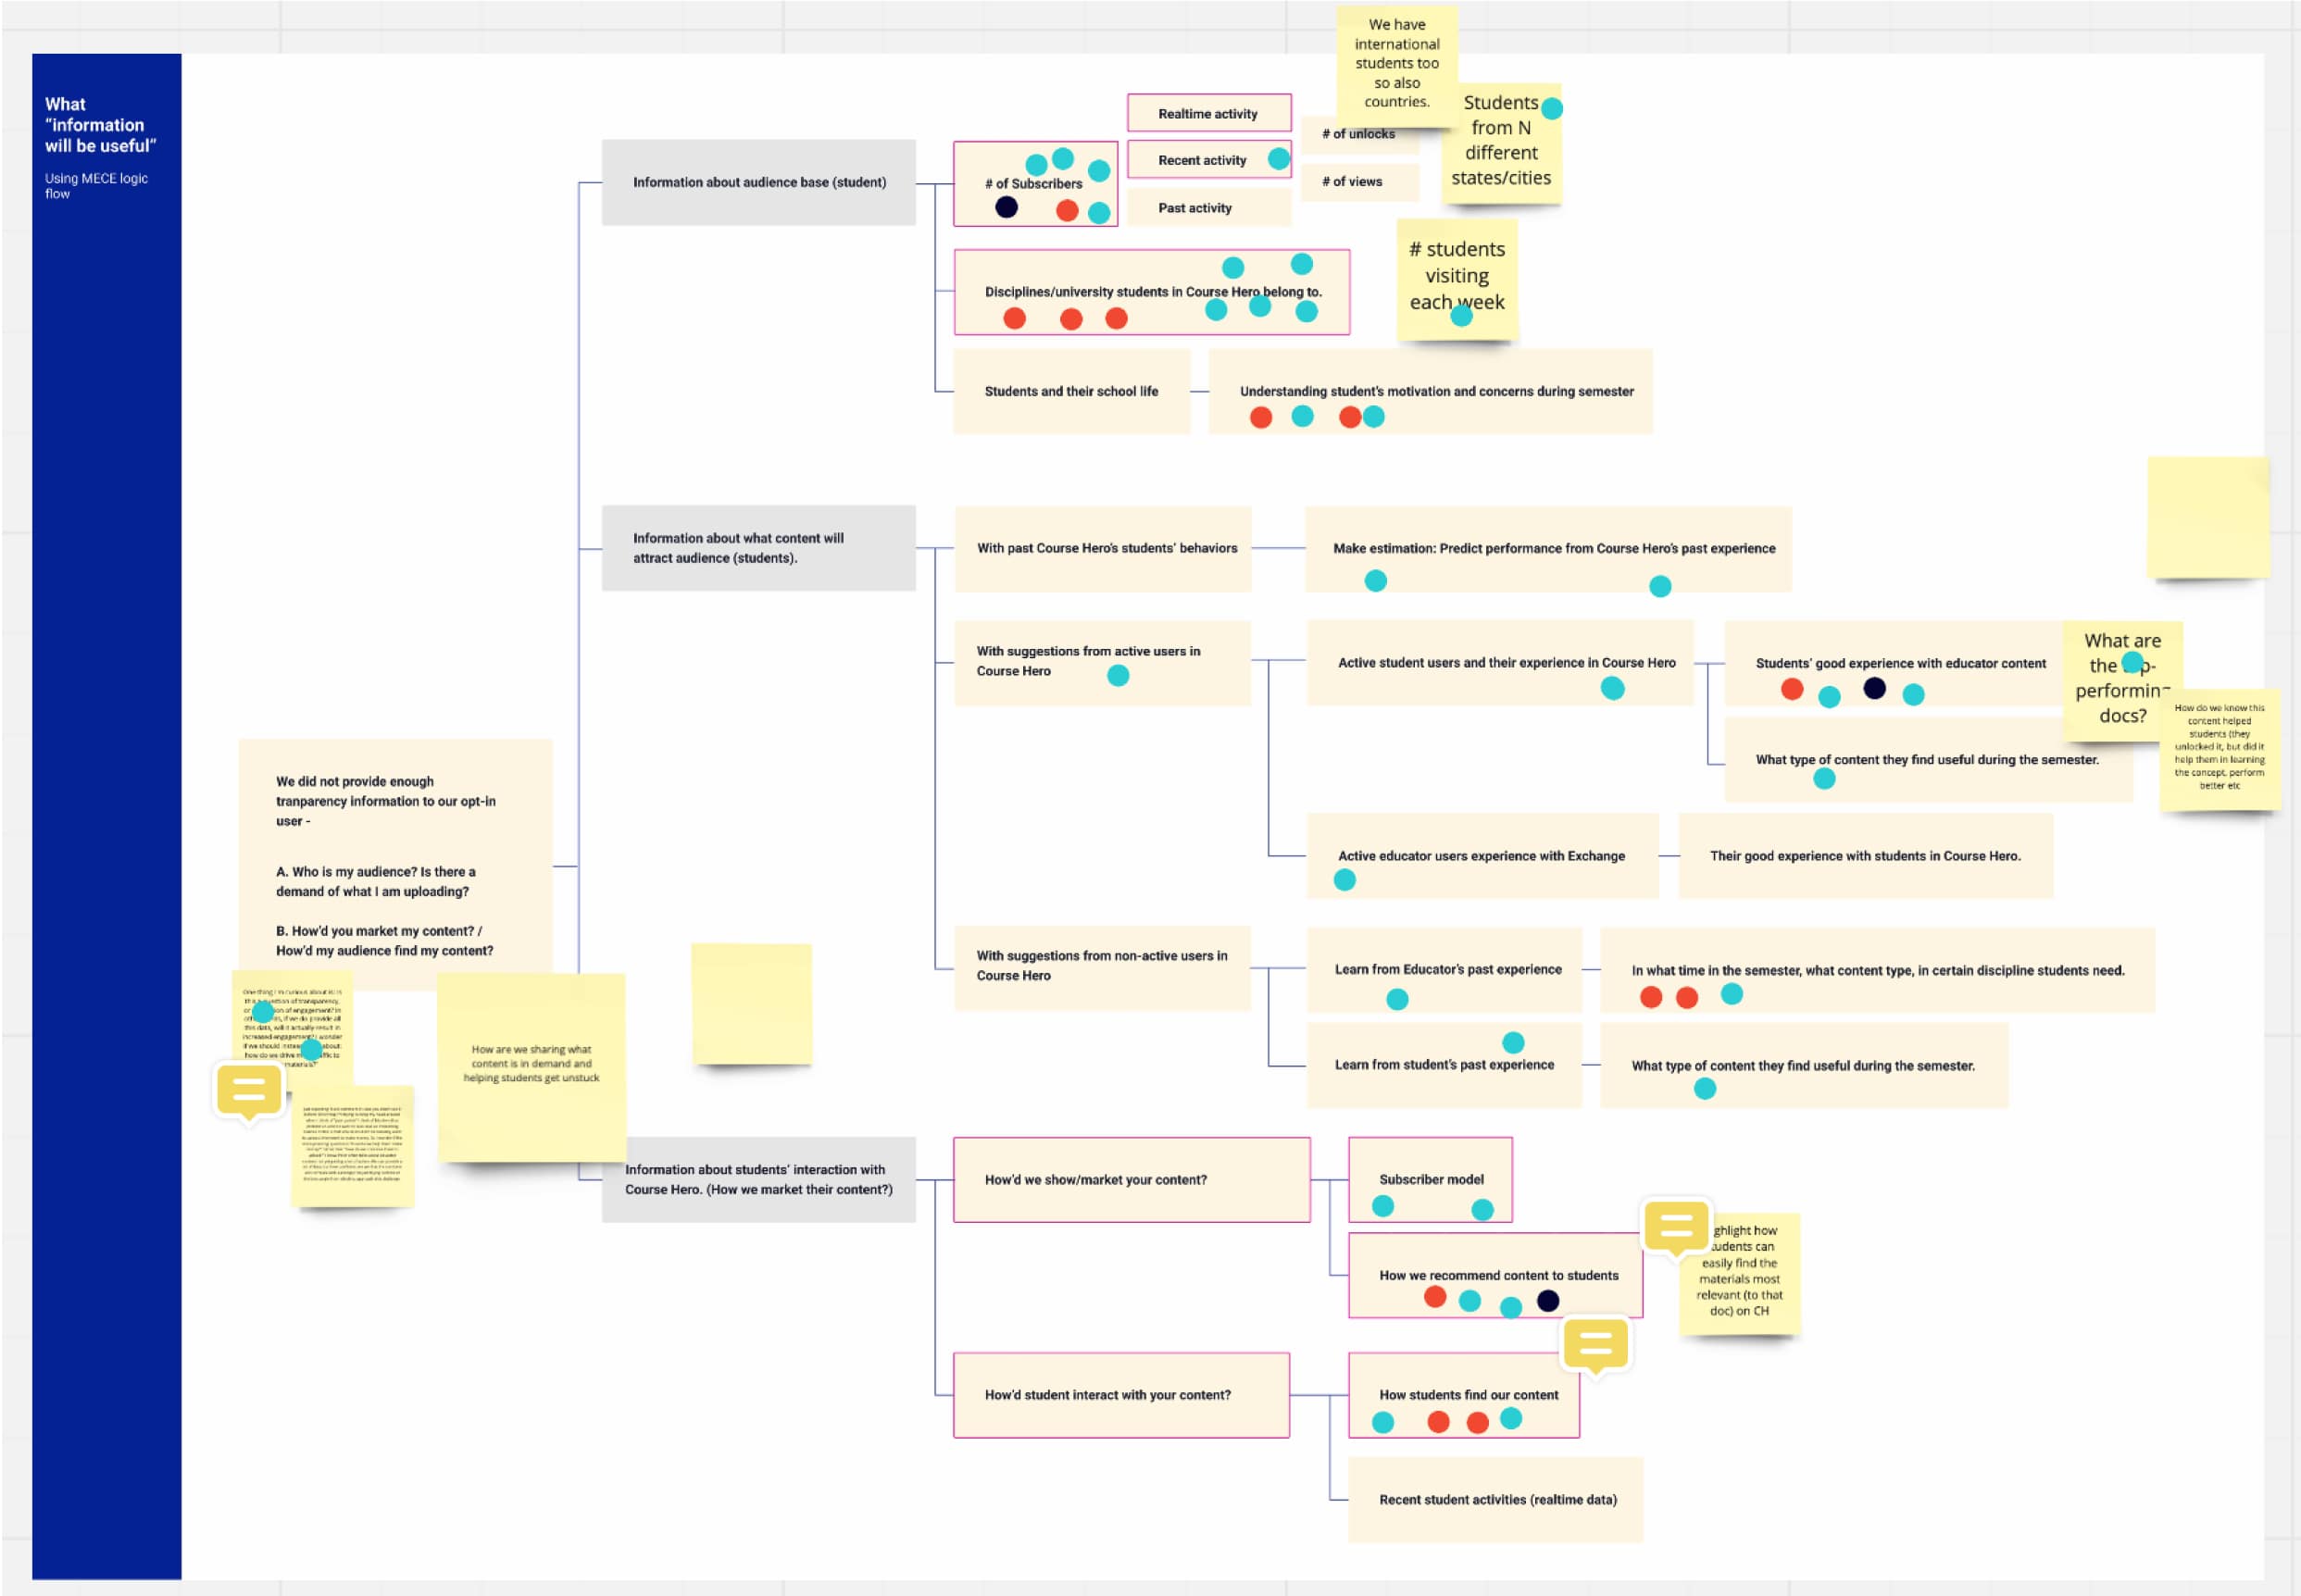Open comment bubble above 'How students find our content'
2301x1596 pixels.
click(x=1595, y=1345)
